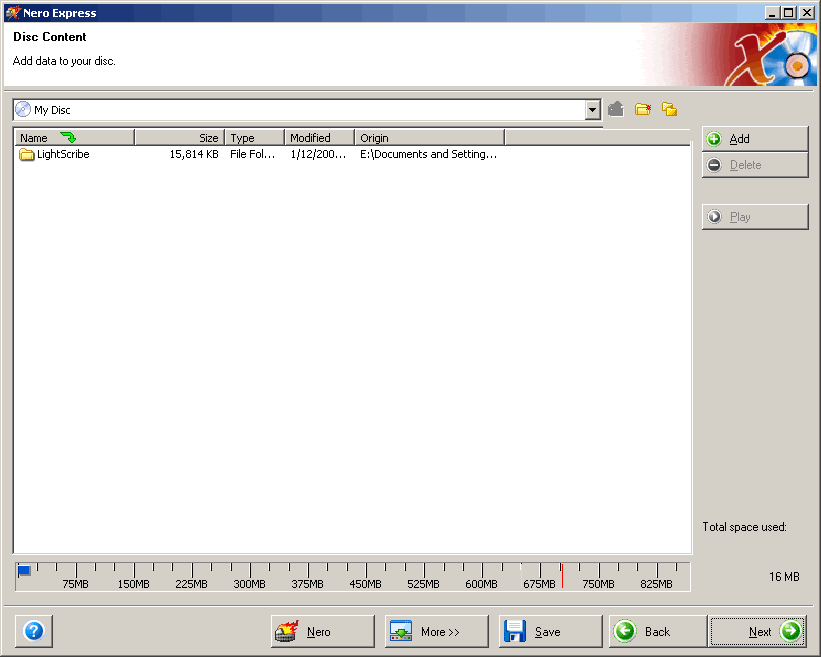Image resolution: width=821 pixels, height=657 pixels.
Task: Click the Total space used label
Action: point(744,527)
